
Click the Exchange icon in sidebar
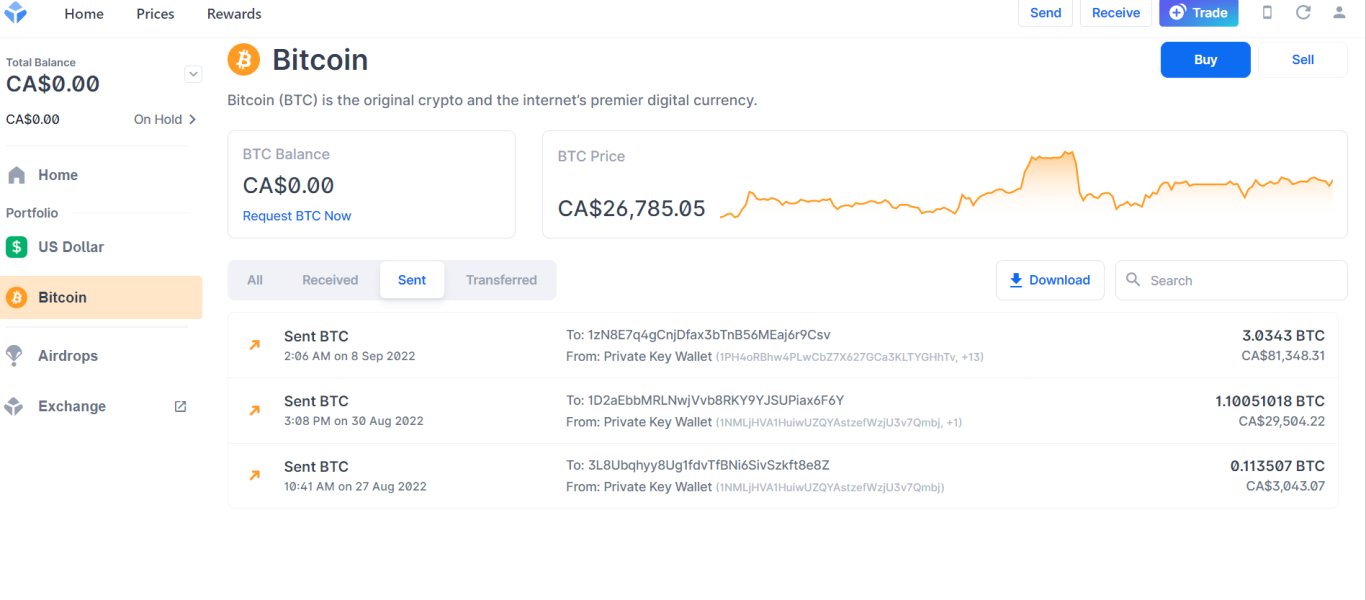pyautogui.click(x=14, y=407)
